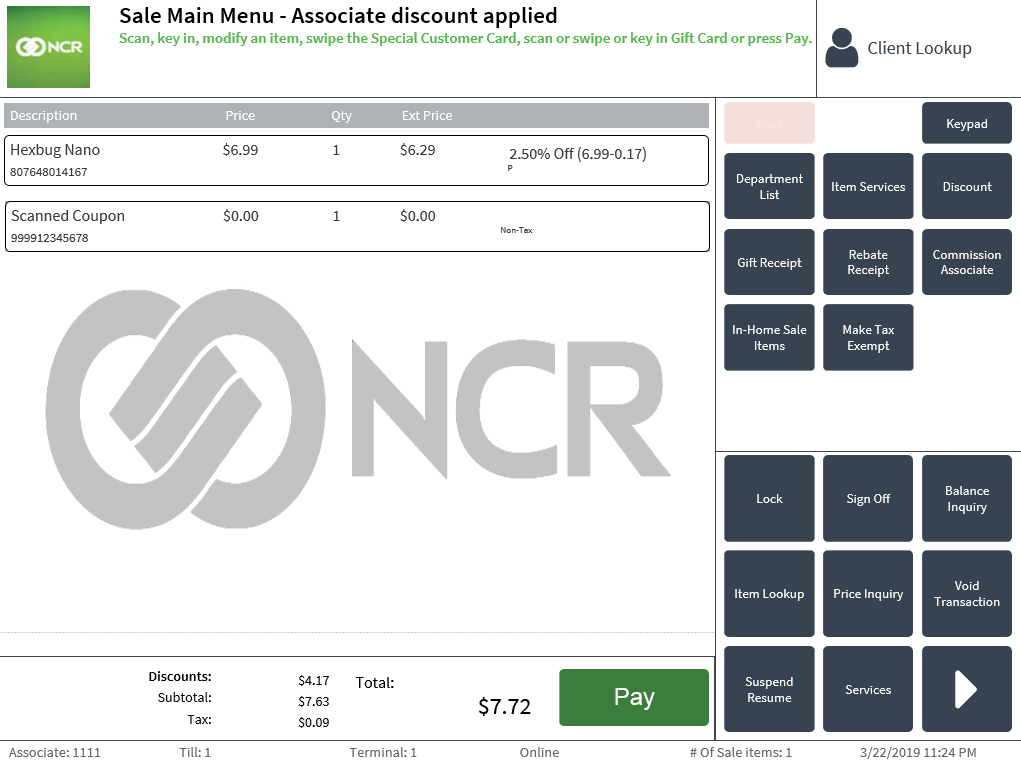Screen dimensions: 1021x762
Task: Click the Description column header
Action: (x=44, y=115)
